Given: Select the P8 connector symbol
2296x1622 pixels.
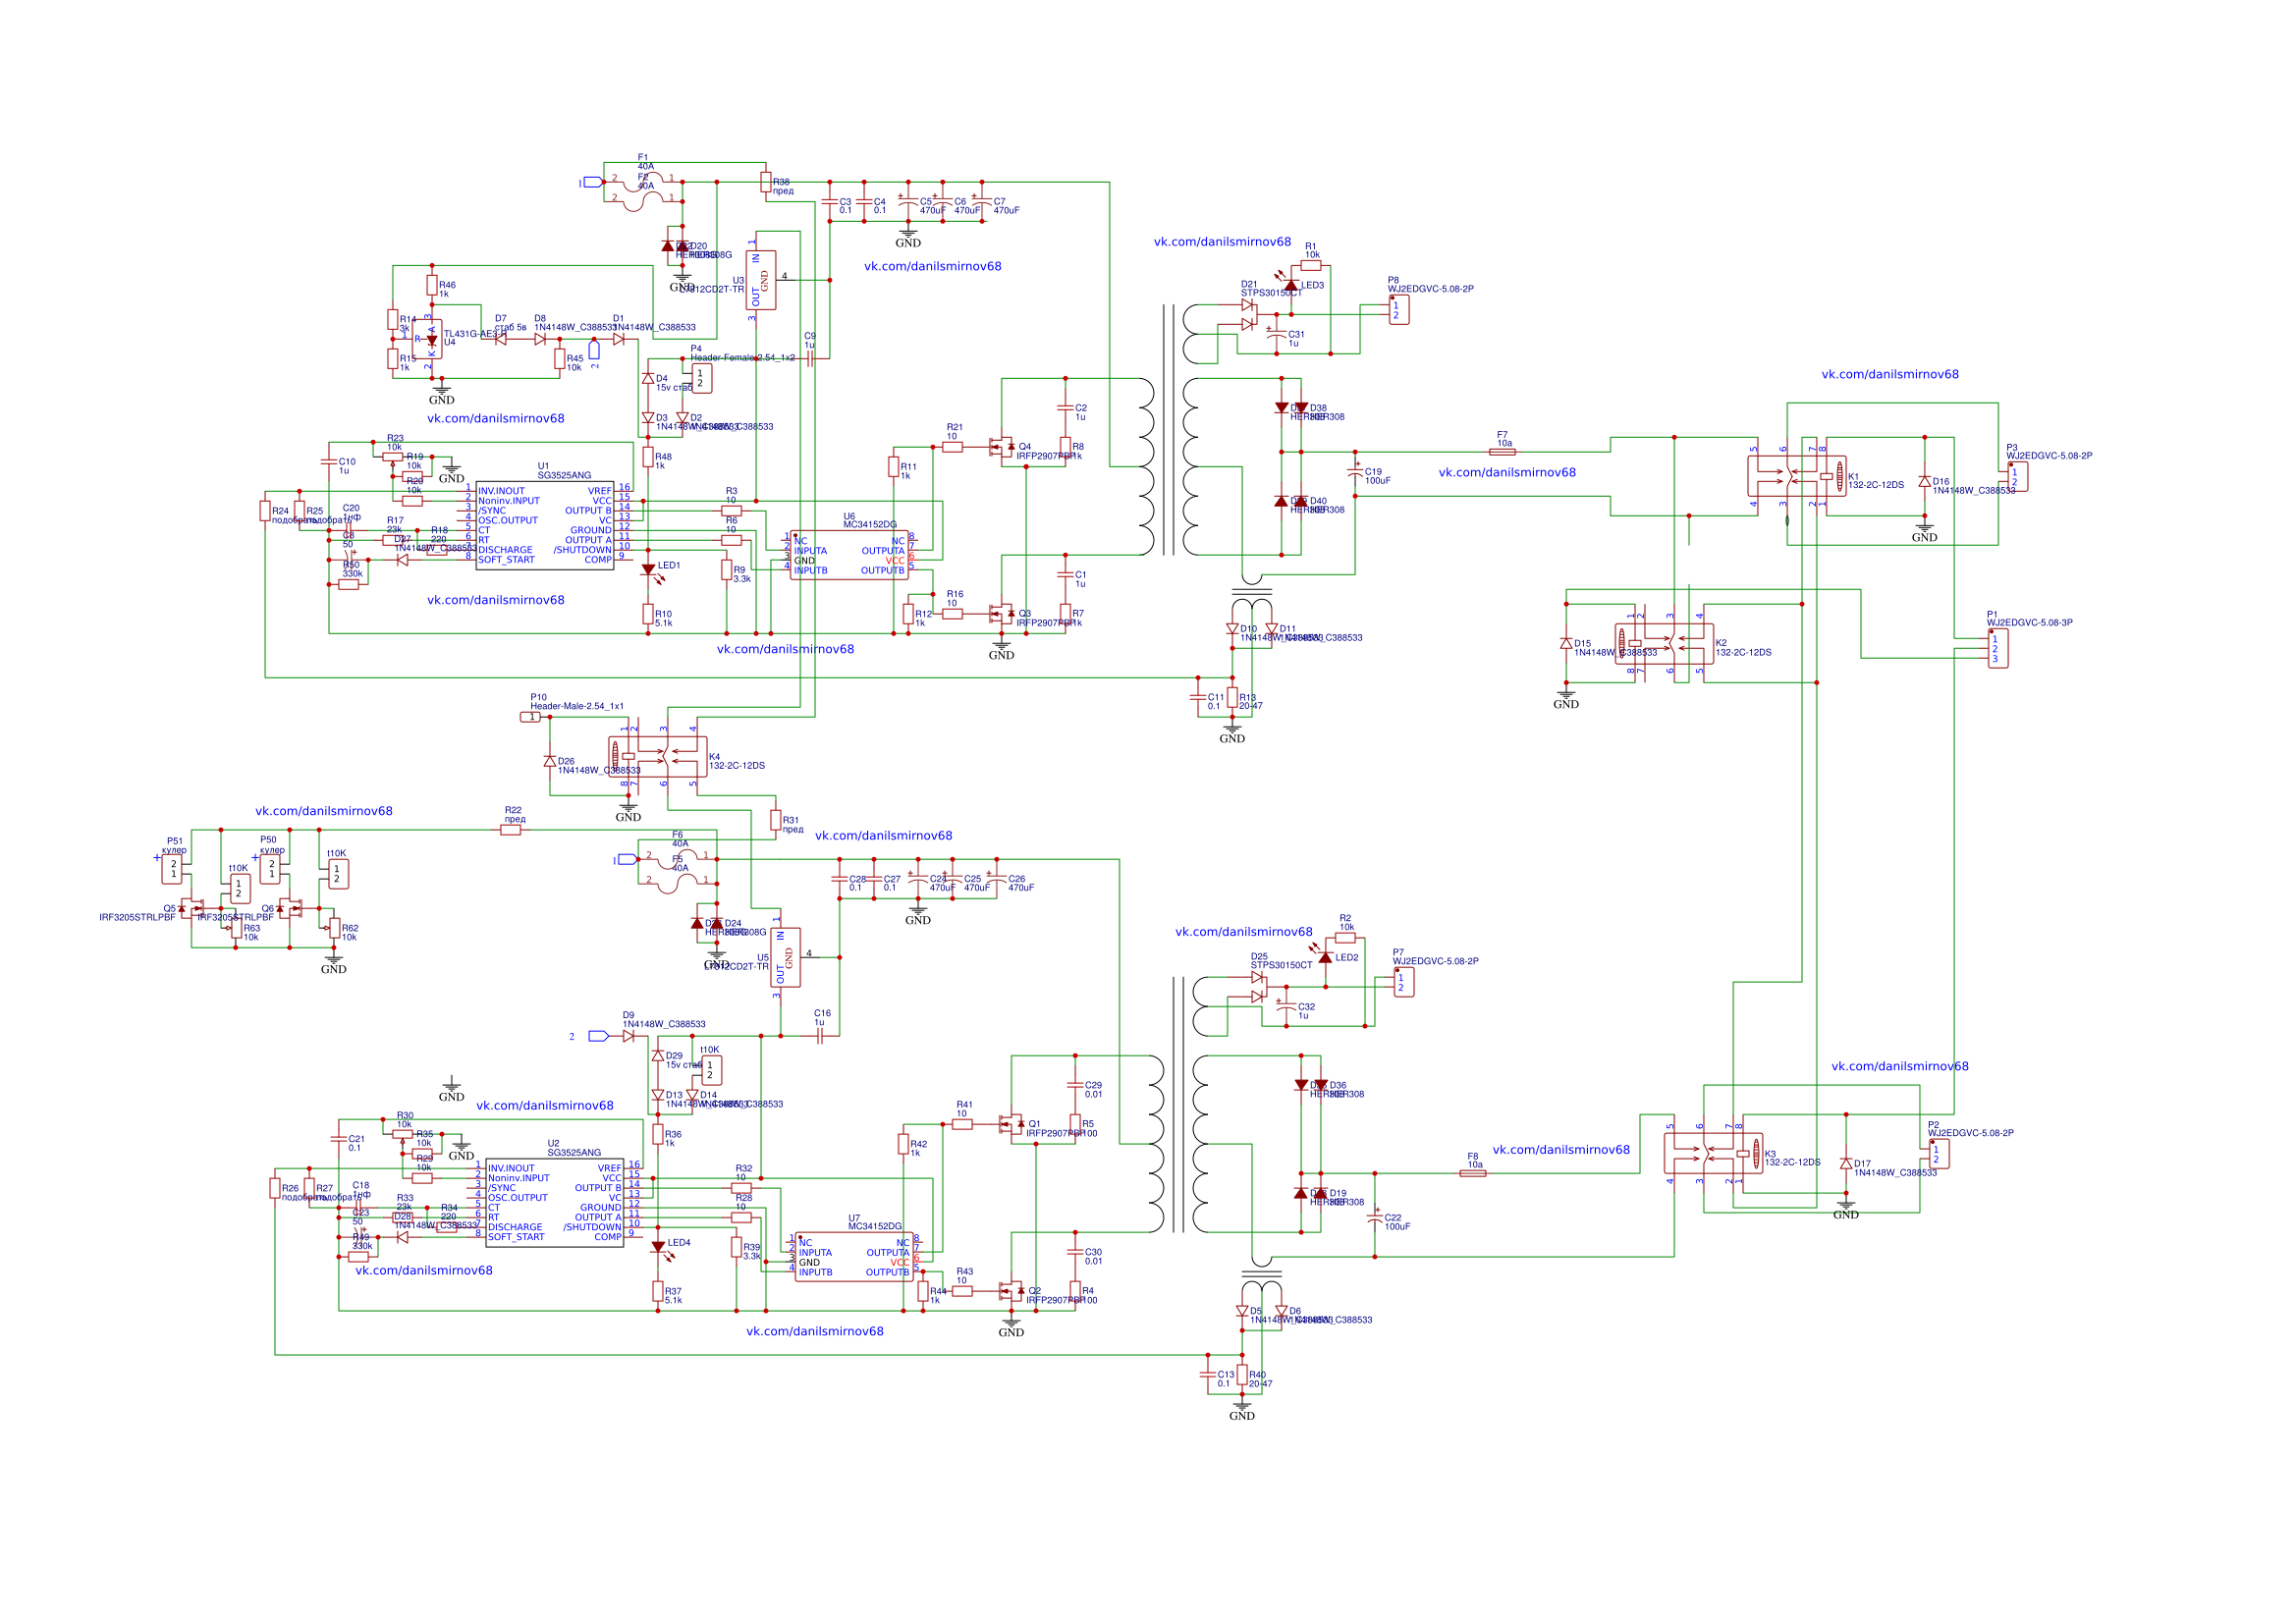Looking at the screenshot, I should (1400, 310).
